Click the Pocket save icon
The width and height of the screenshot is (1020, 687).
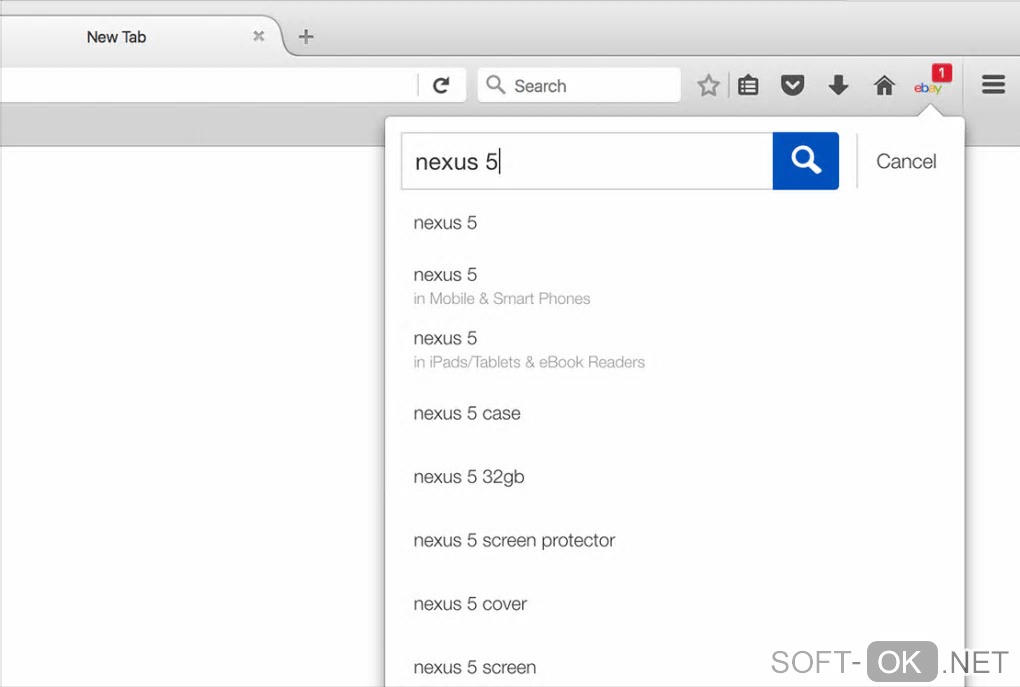coord(792,86)
